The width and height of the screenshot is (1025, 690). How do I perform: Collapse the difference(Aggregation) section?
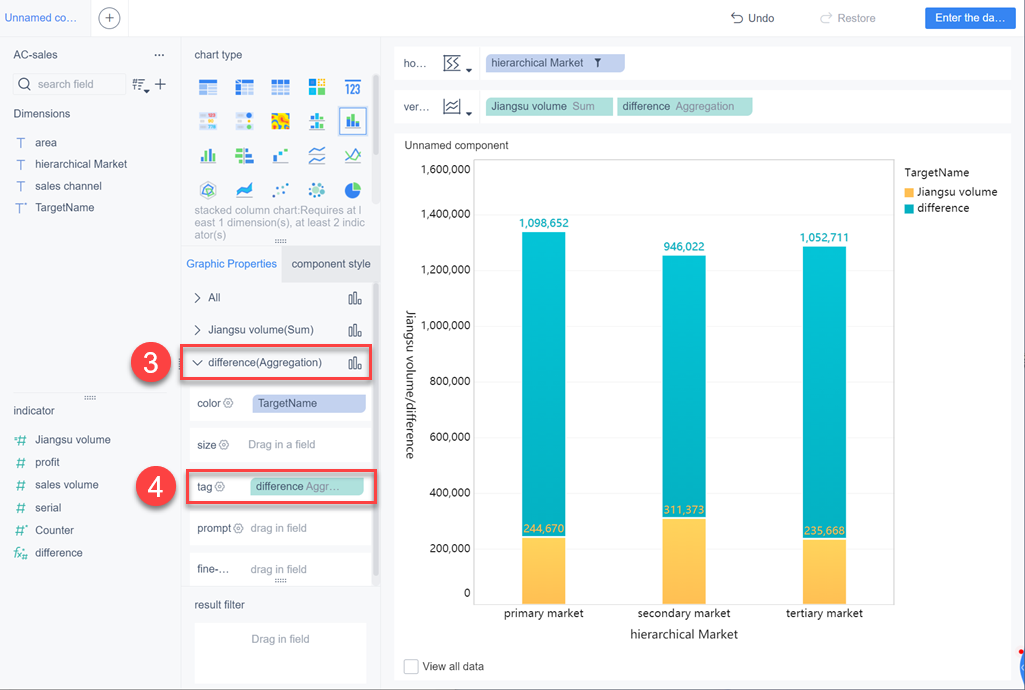(x=197, y=363)
